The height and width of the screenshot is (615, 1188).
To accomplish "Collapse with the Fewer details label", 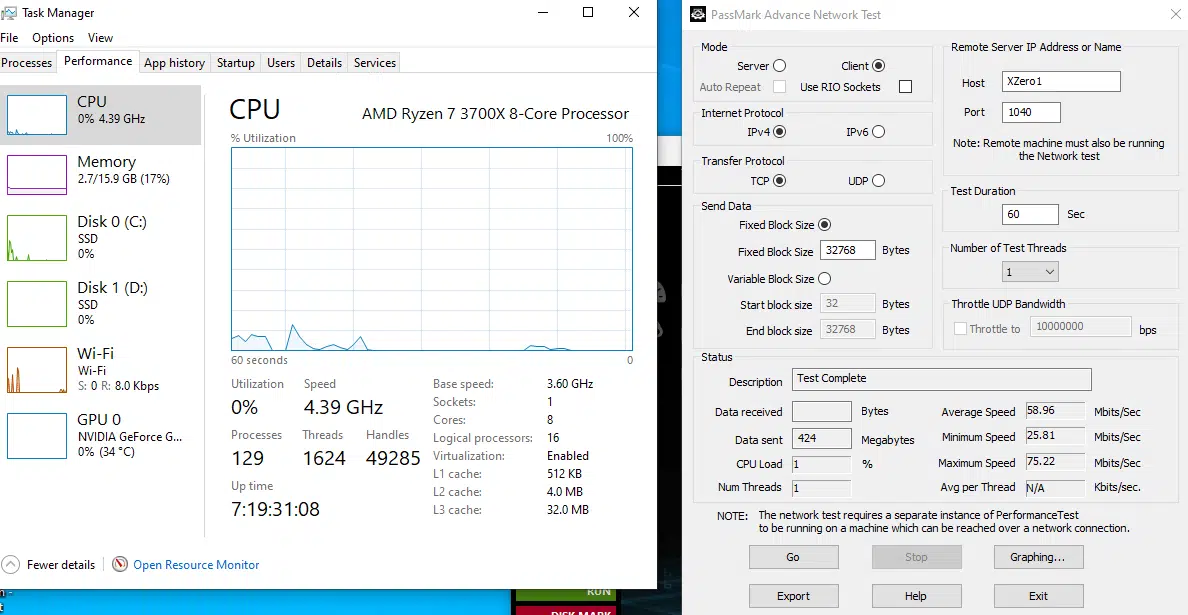I will coord(61,564).
